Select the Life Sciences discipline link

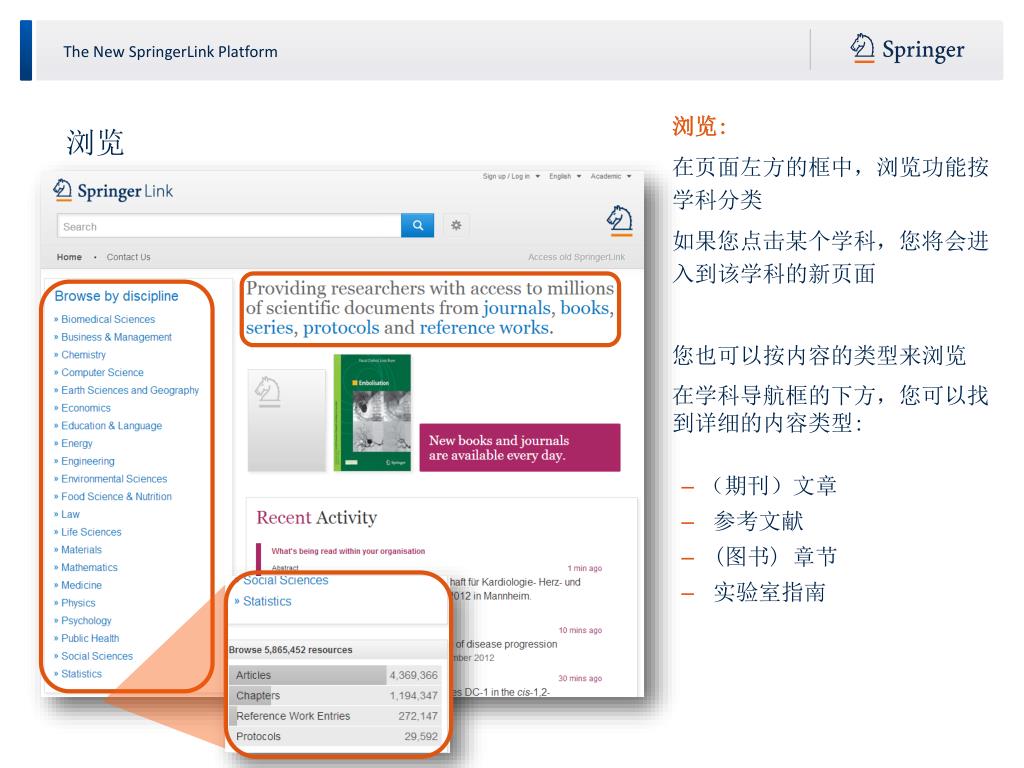91,532
